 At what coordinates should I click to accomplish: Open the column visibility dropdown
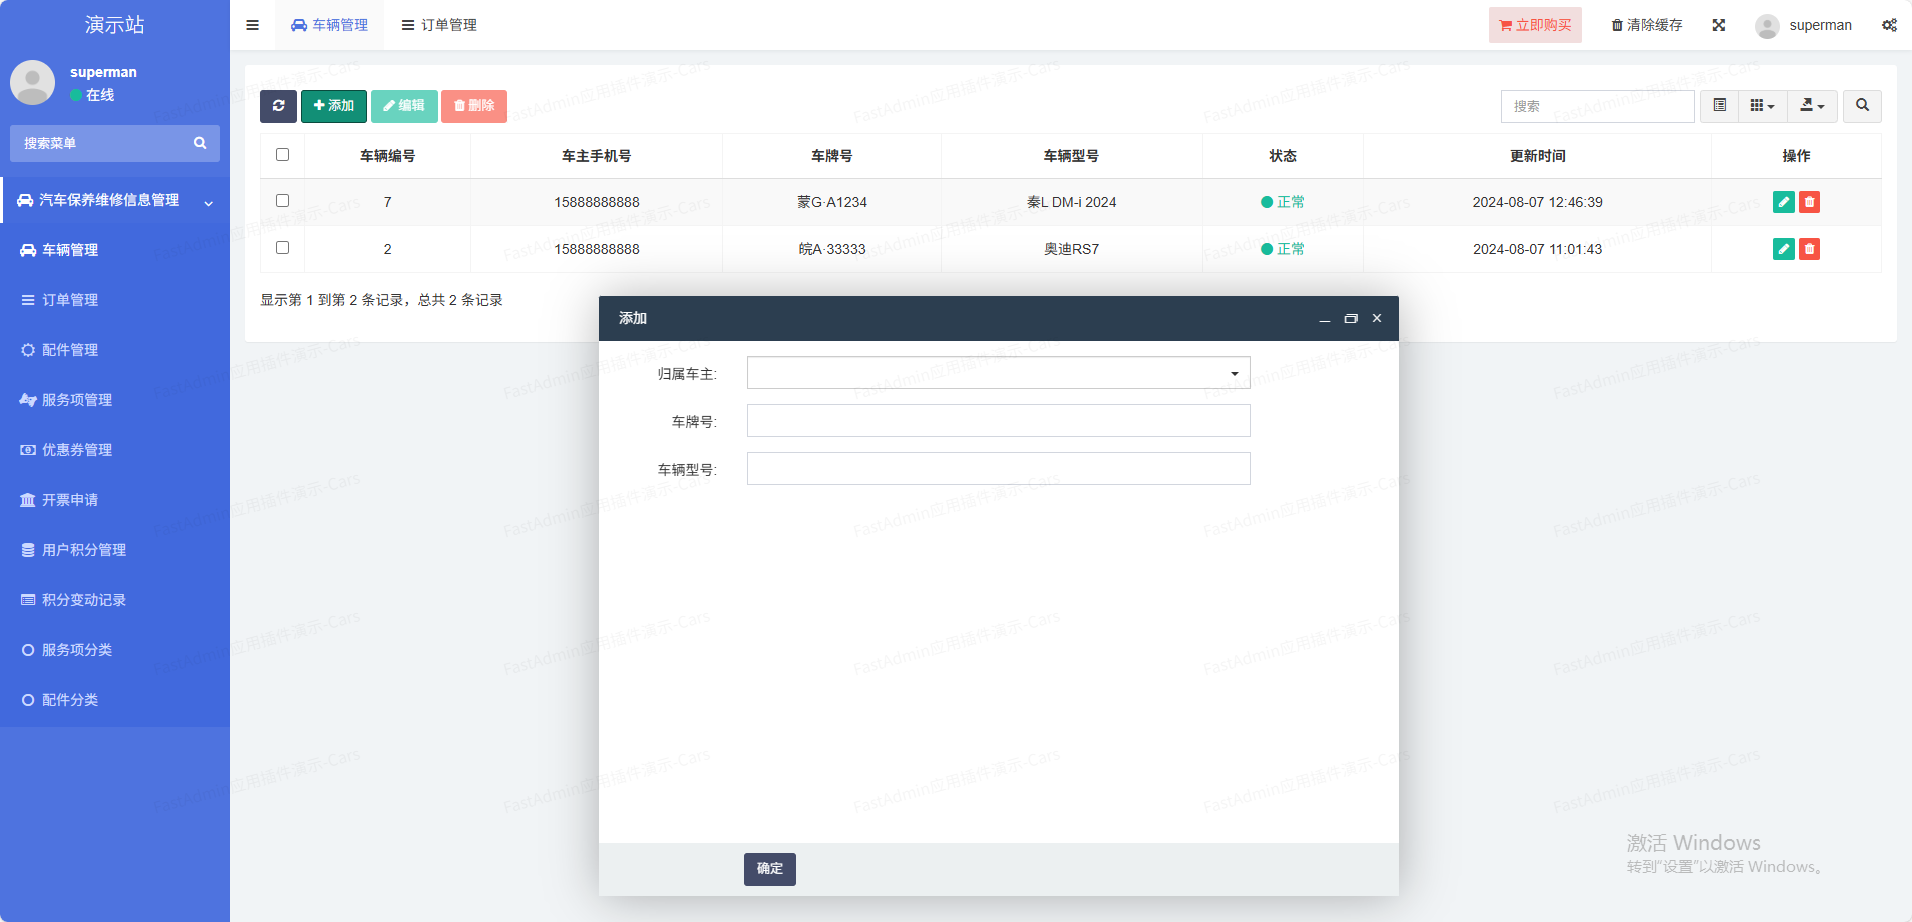coord(1762,106)
